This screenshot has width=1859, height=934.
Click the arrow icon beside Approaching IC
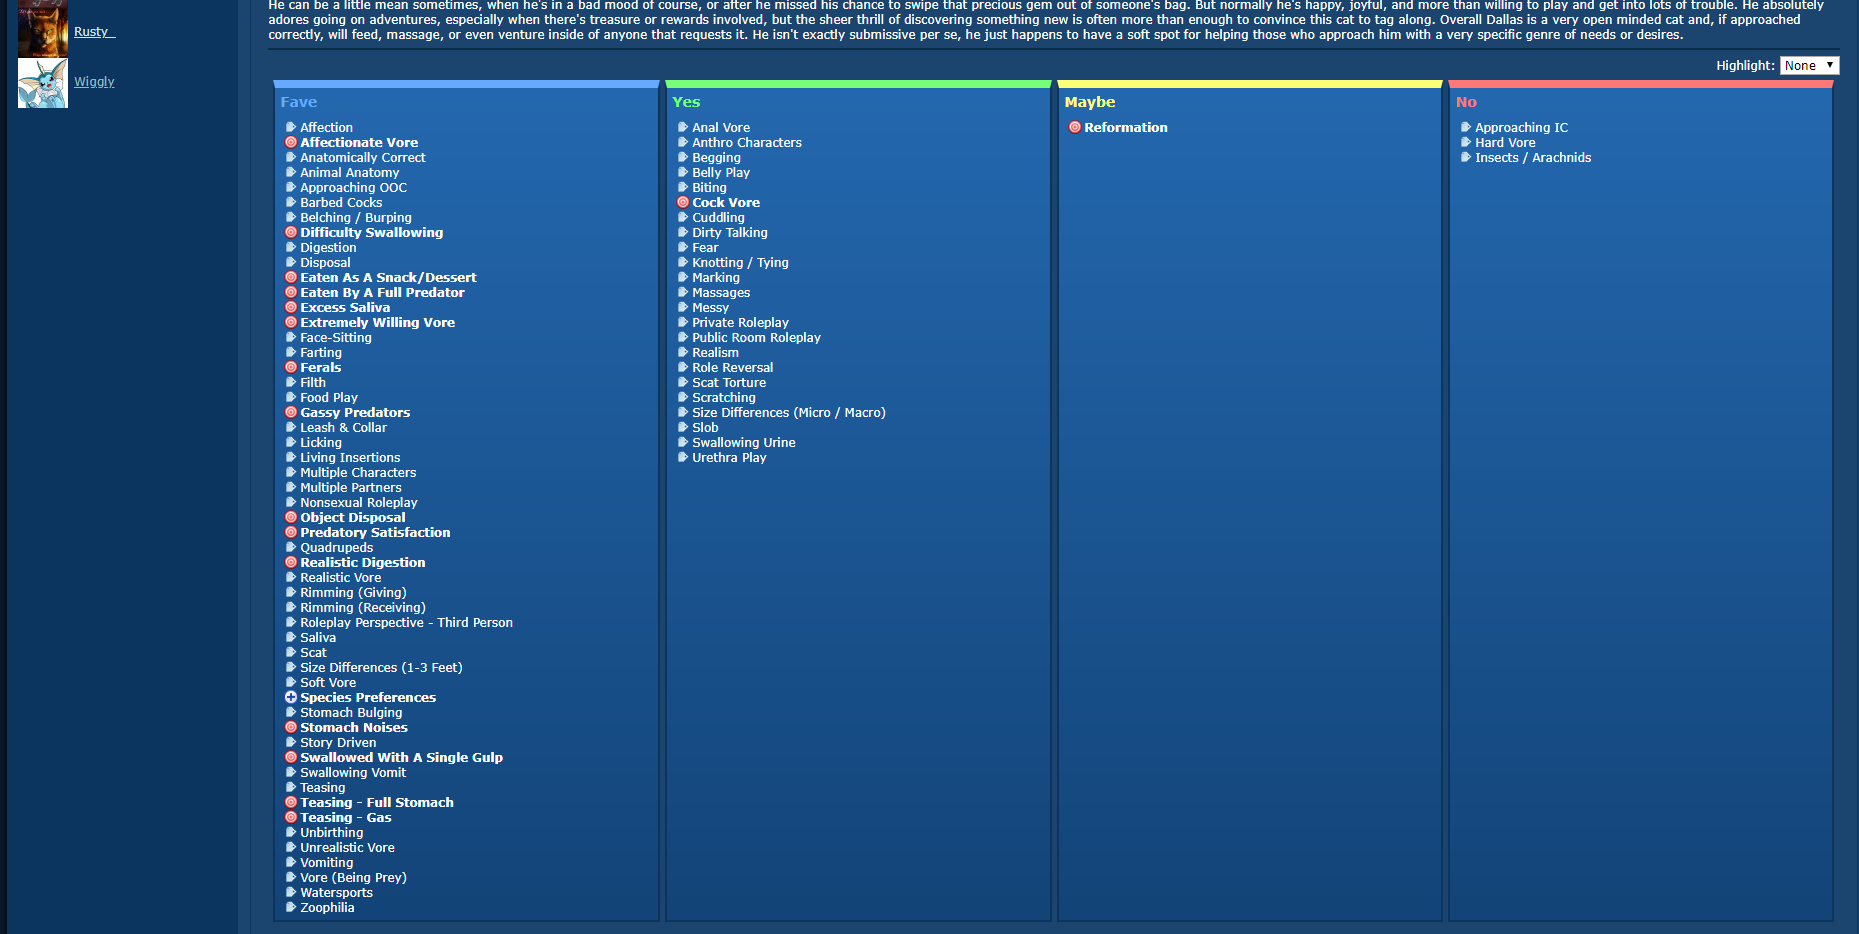click(x=1466, y=127)
